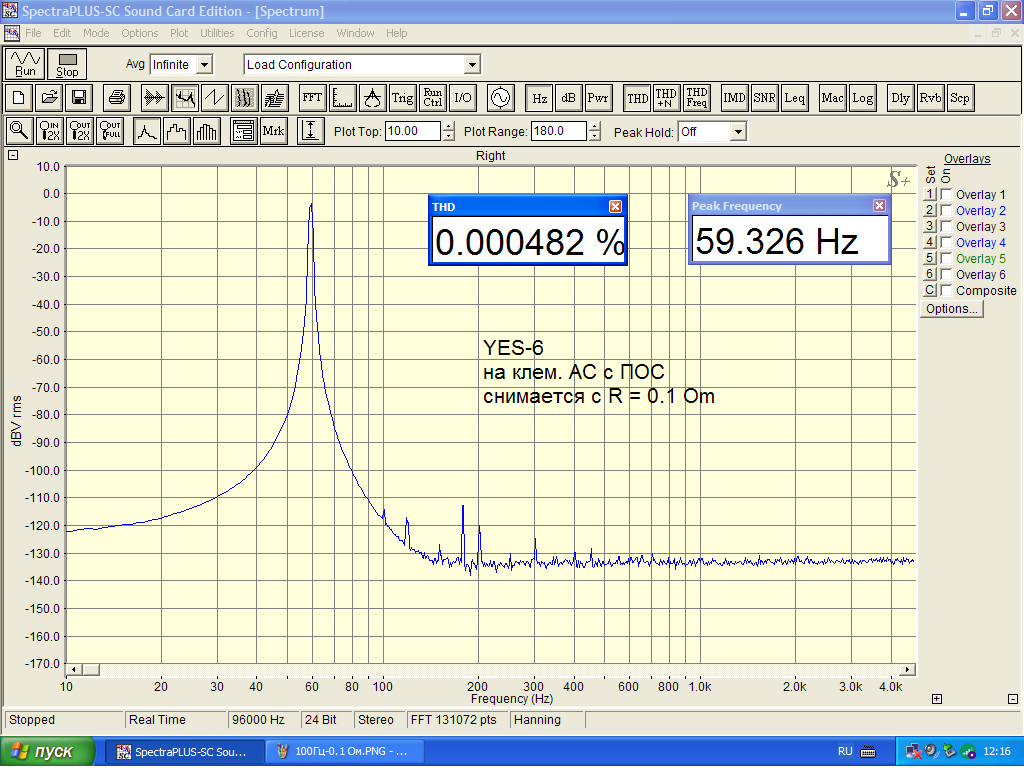The width and height of the screenshot is (1024, 768).
Task: Check the Composite overlay box
Action: [946, 291]
